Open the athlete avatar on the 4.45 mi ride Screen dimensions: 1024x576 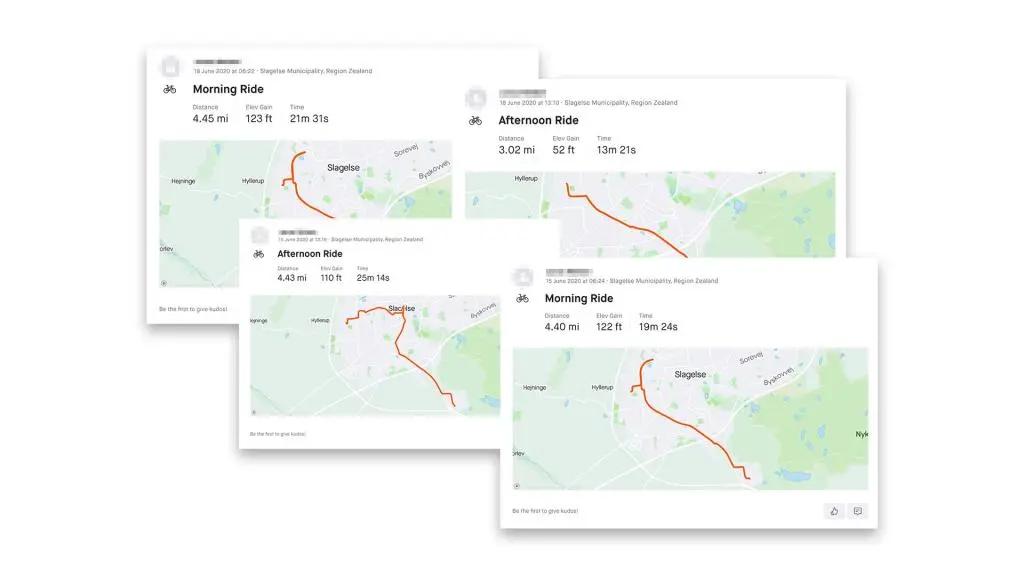pyautogui.click(x=170, y=66)
